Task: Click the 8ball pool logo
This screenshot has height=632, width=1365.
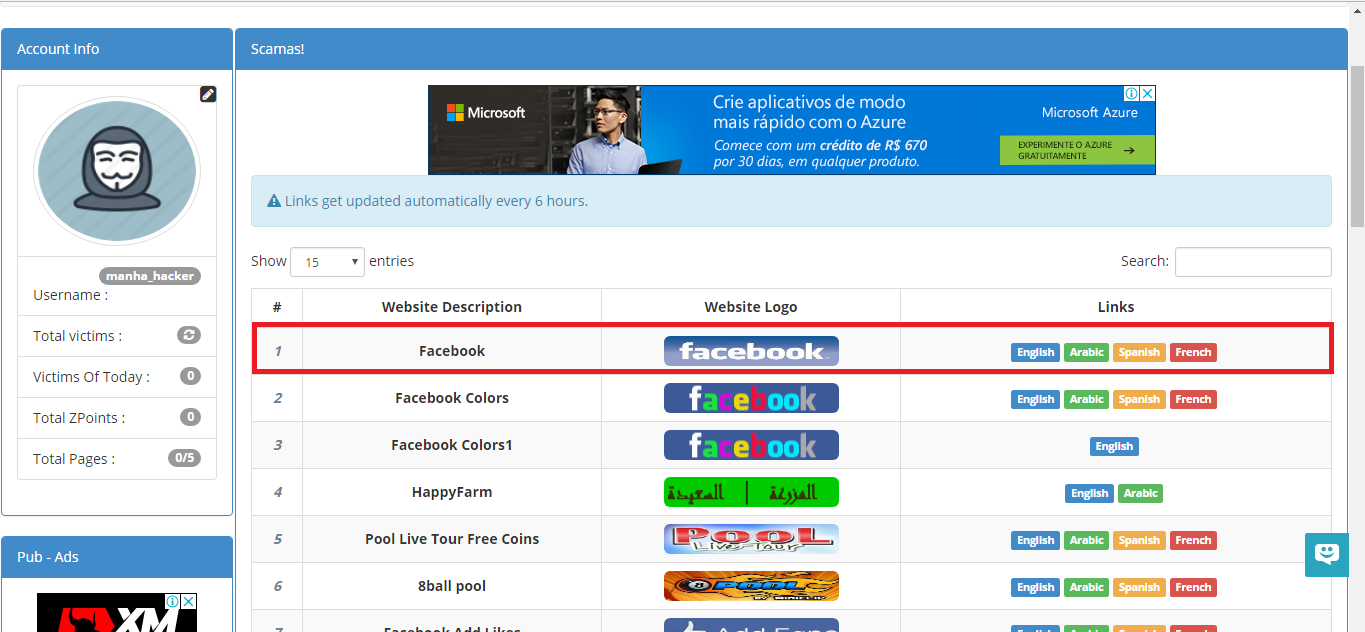Action: point(751,586)
